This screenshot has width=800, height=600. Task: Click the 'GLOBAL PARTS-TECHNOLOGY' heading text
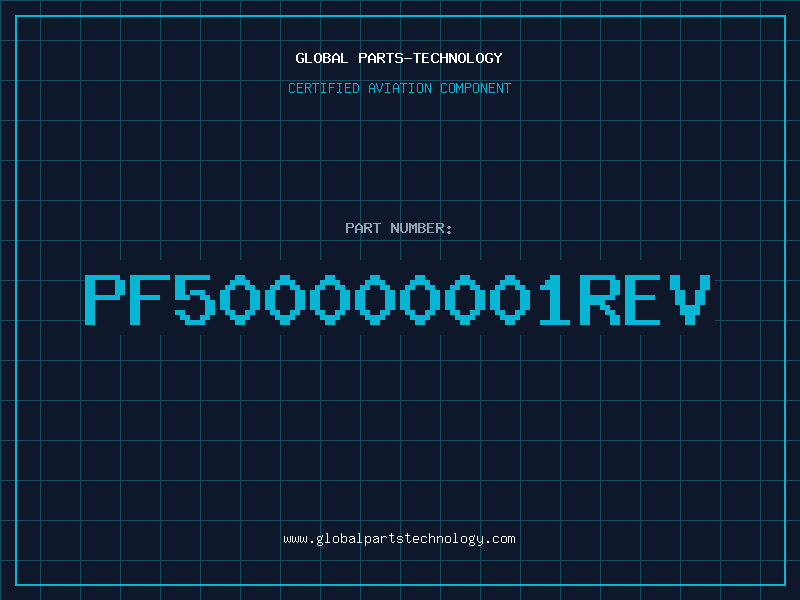coord(399,58)
